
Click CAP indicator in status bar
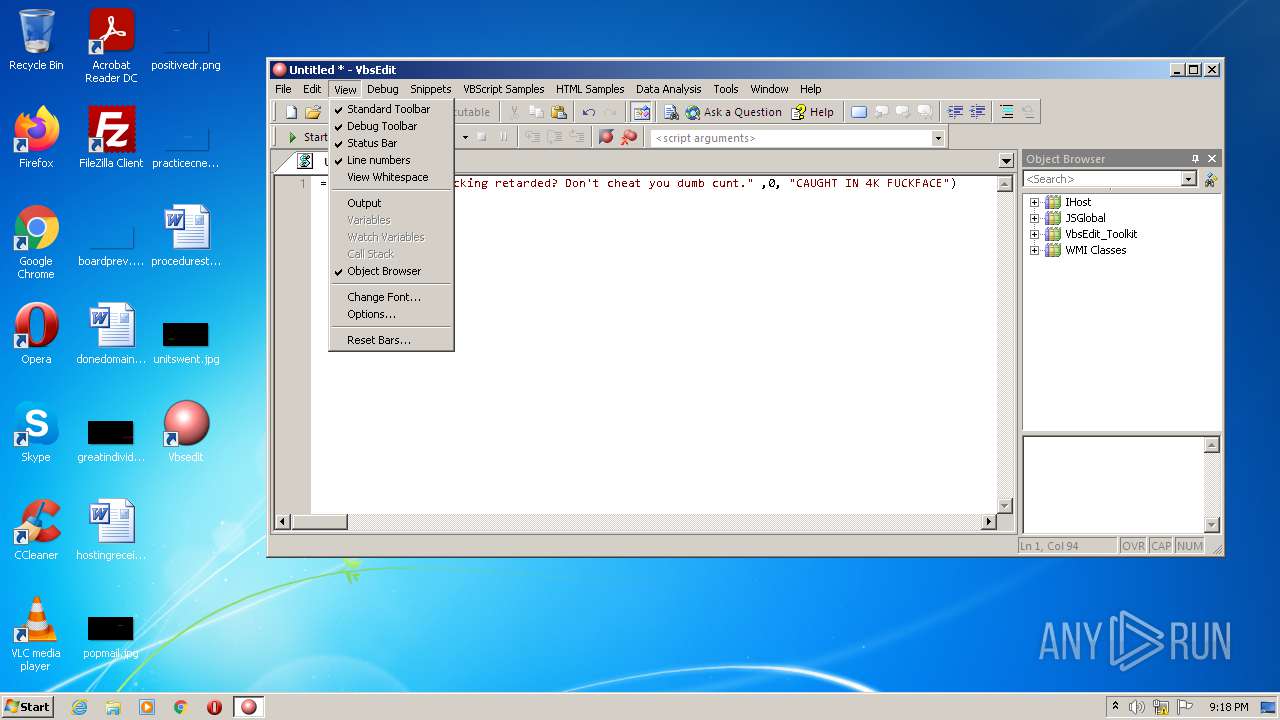coord(1161,546)
